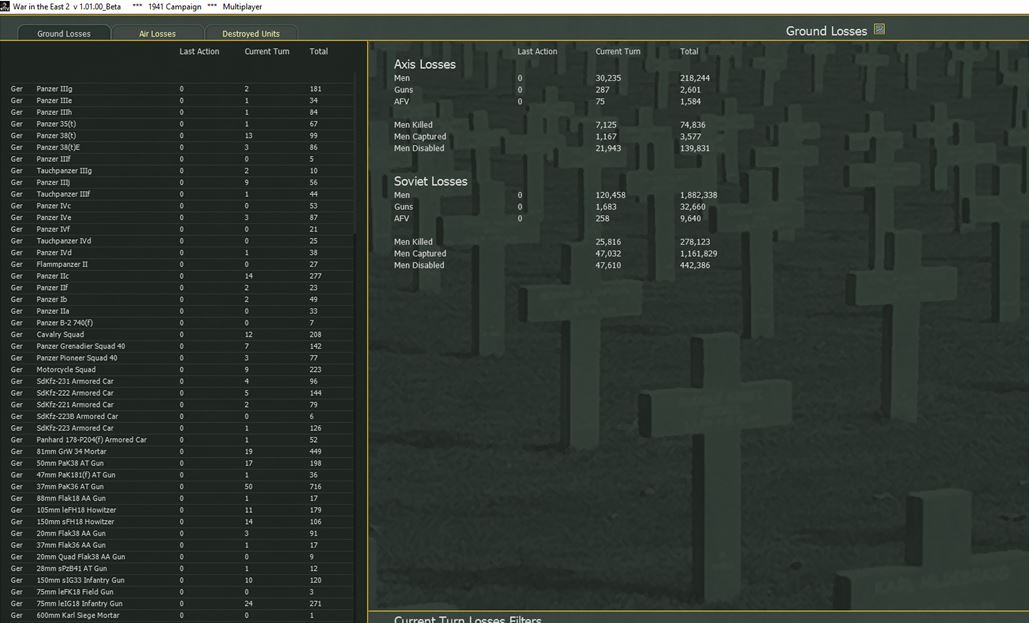Select the 150mm sIG33 Infantry Gun row
Viewport: 1029px width, 623px height.
pyautogui.click(x=180, y=580)
